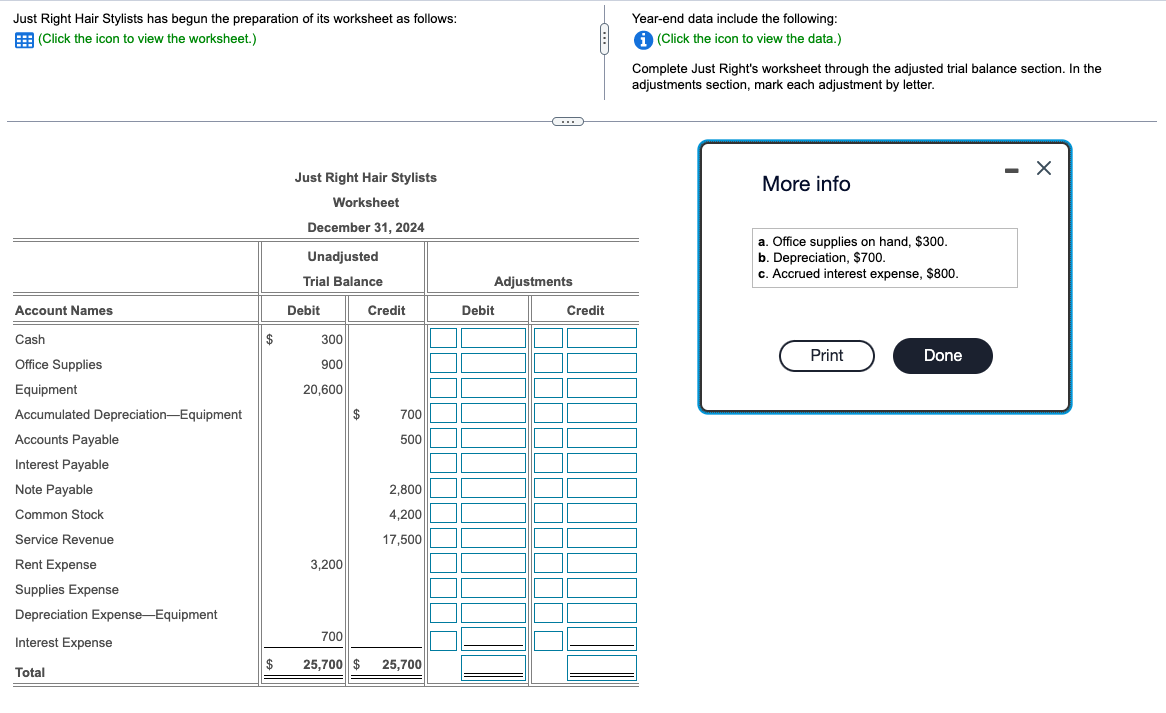Select Interest Expense debit letter box
The width and height of the screenshot is (1166, 713).
pos(443,641)
